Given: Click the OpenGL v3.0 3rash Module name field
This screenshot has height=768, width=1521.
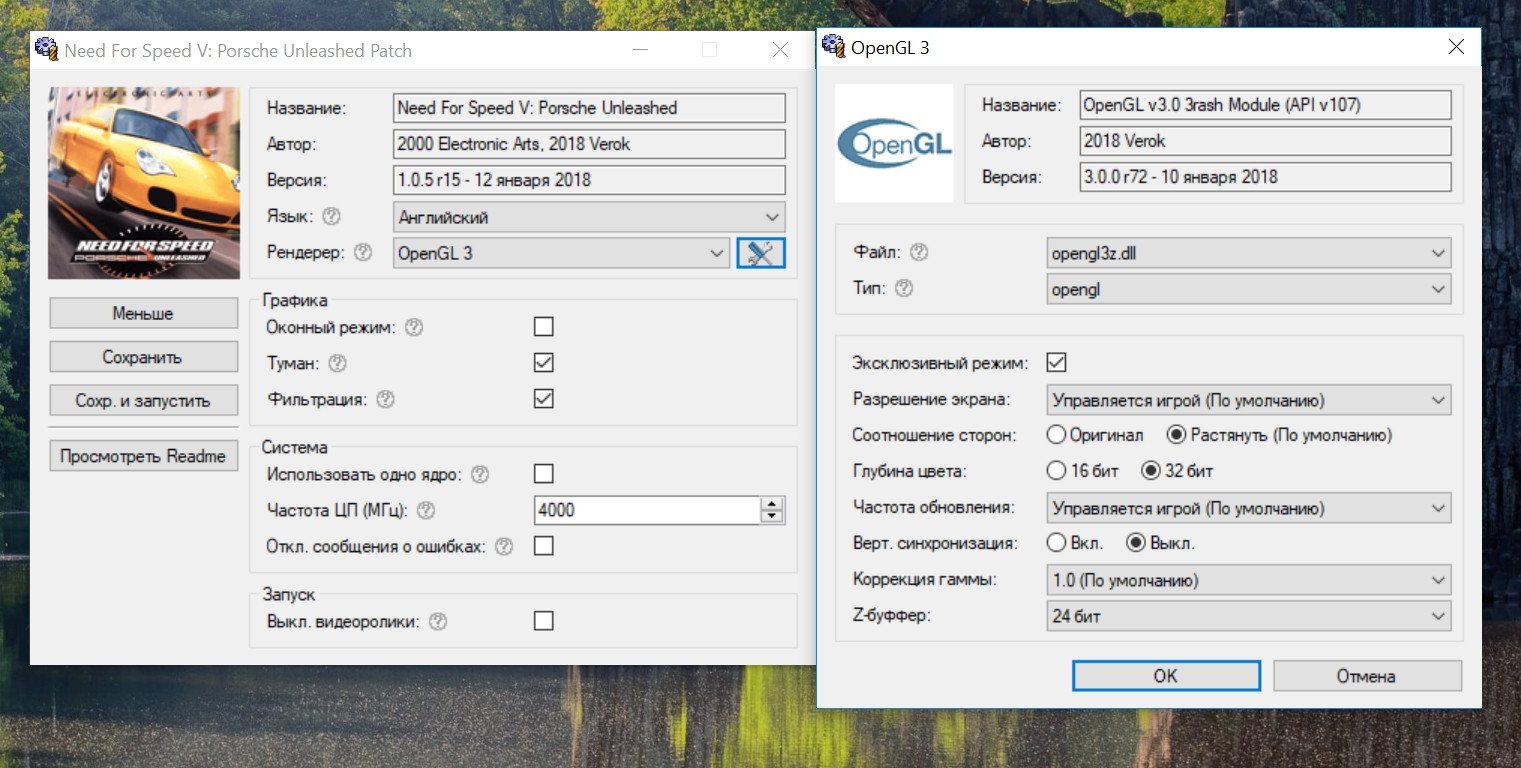Looking at the screenshot, I should coord(1266,105).
